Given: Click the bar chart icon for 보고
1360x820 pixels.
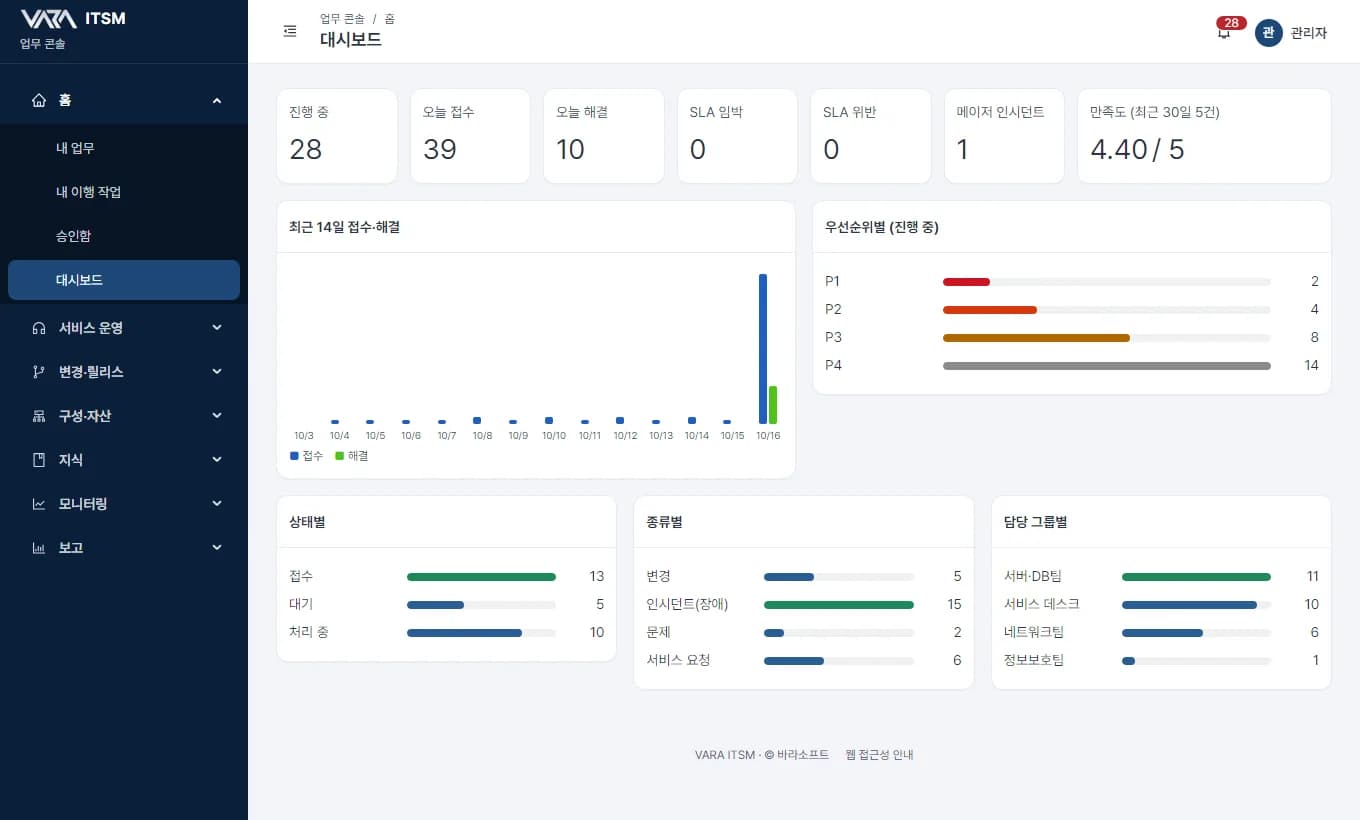Looking at the screenshot, I should [39, 548].
